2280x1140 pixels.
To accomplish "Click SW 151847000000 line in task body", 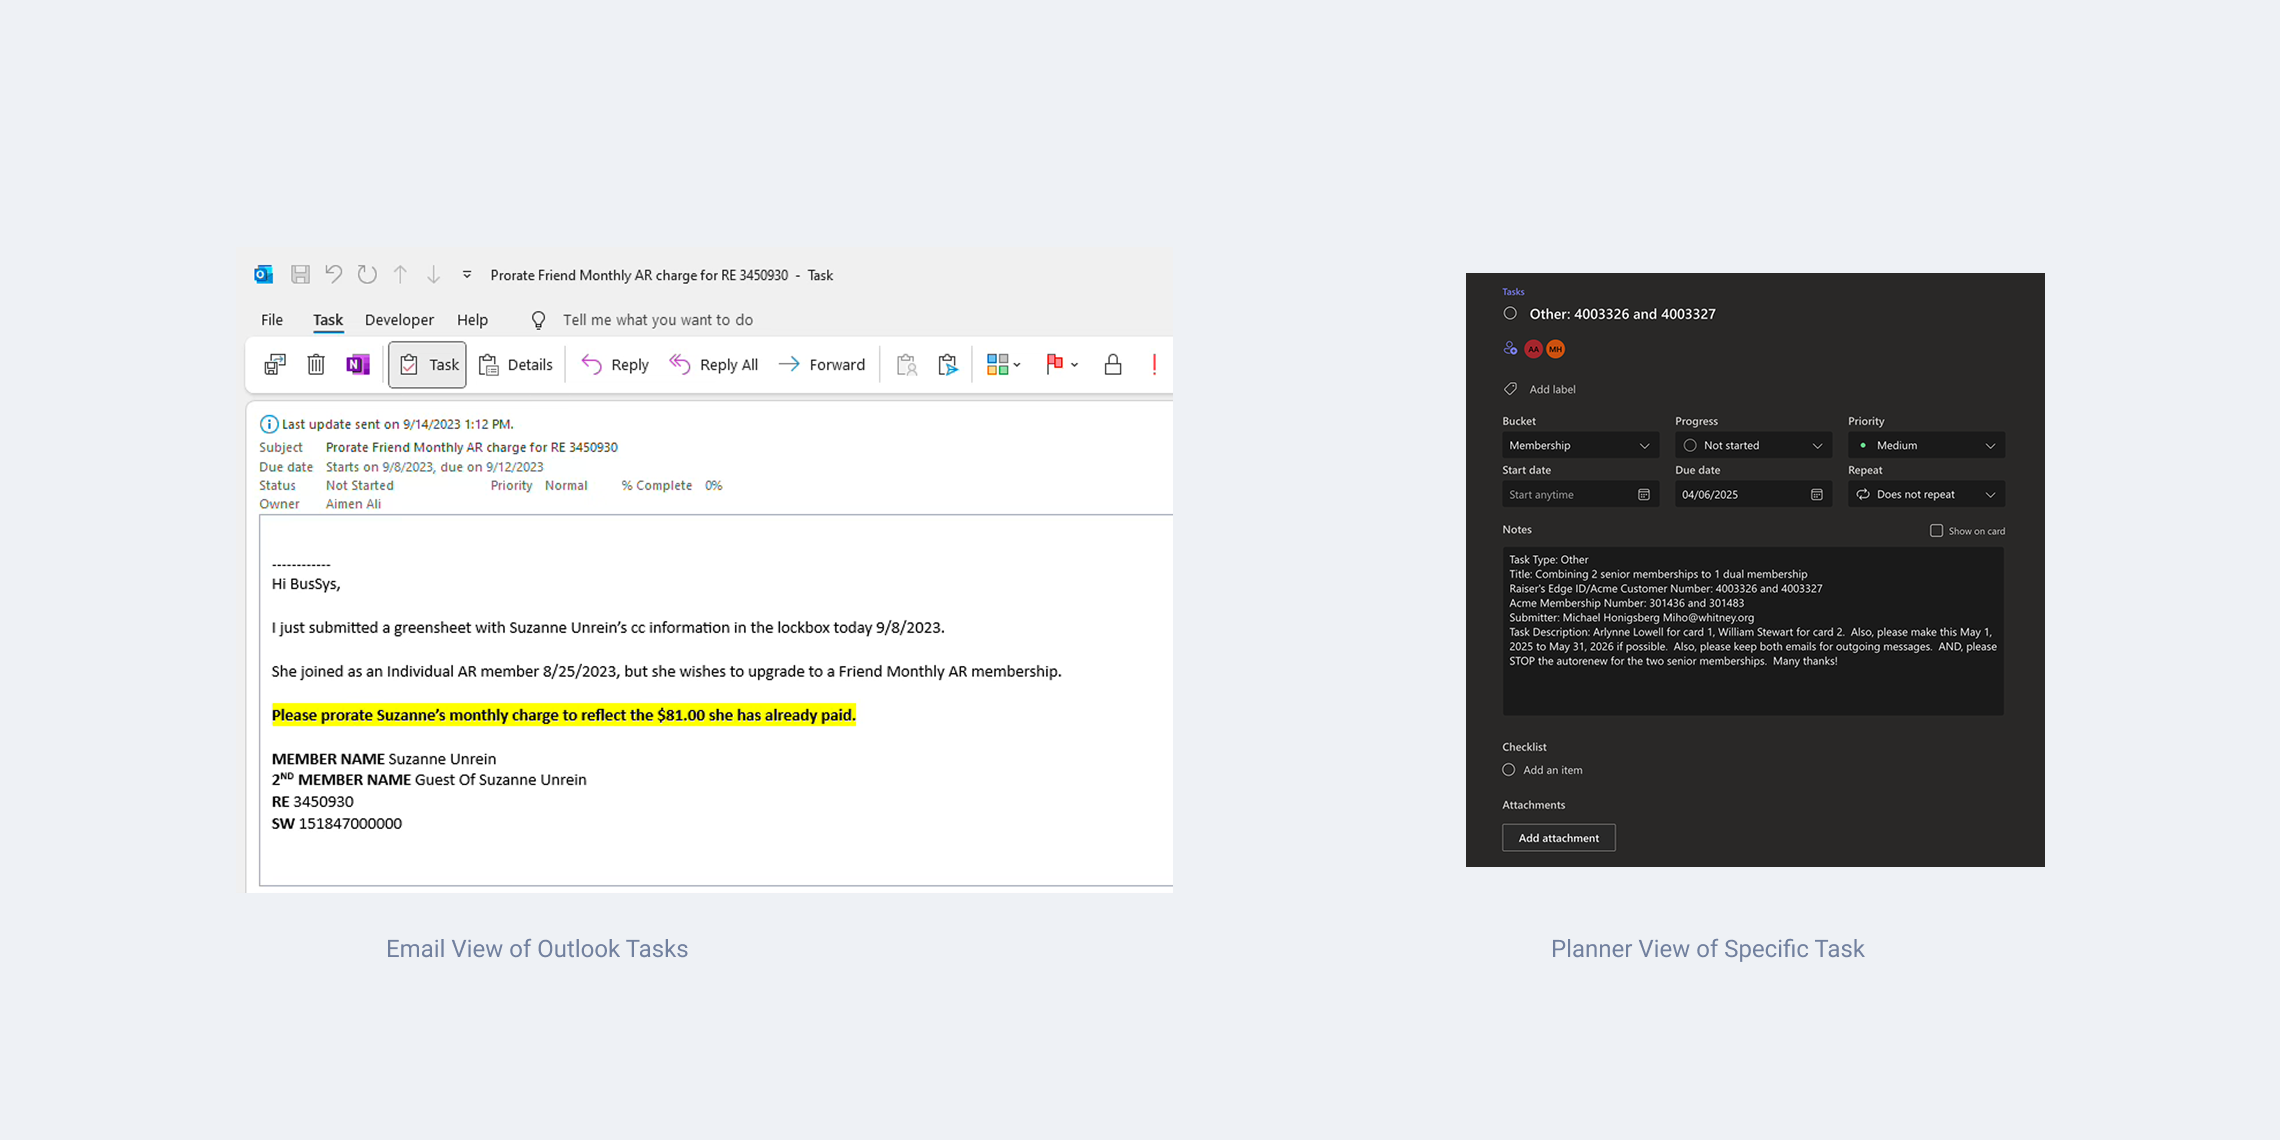I will tap(337, 824).
